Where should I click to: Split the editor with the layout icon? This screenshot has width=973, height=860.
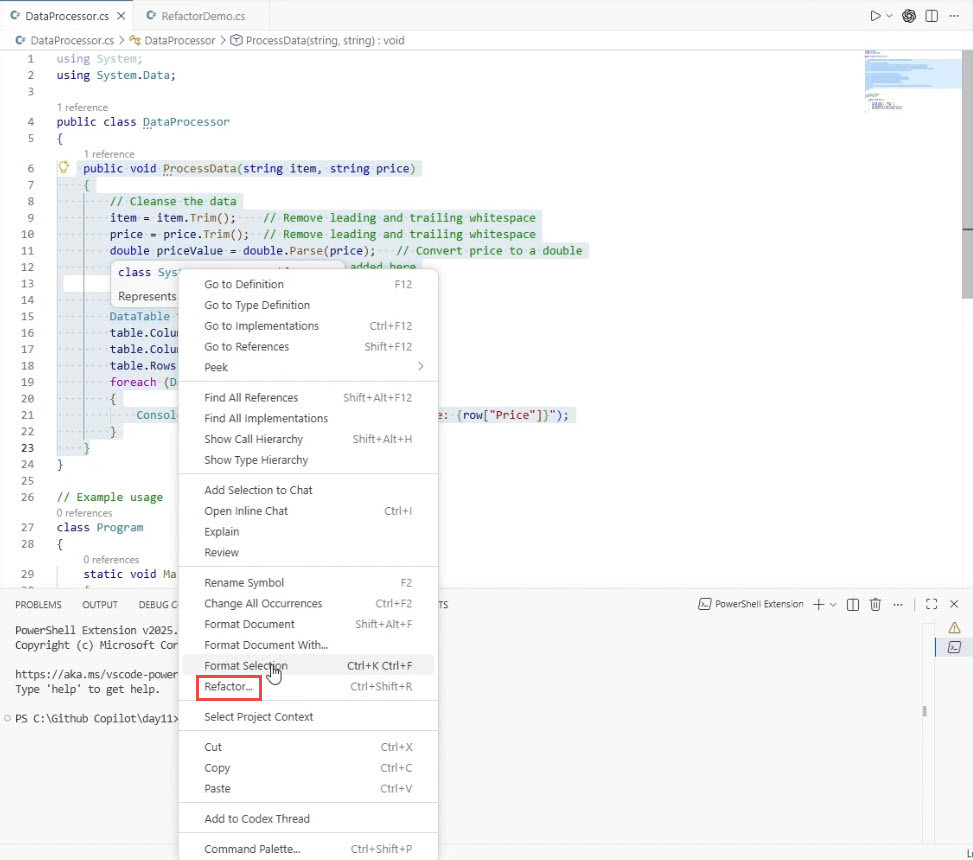tap(931, 16)
